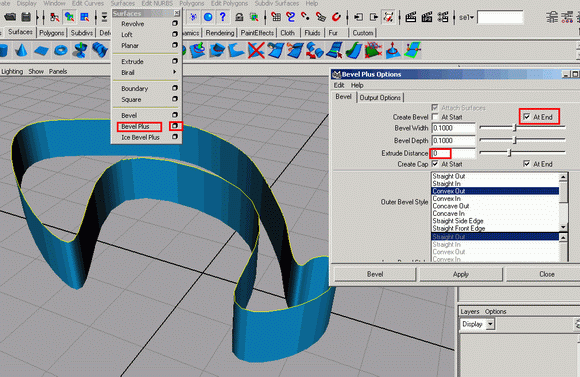Click the Extrude Distance input field
This screenshot has height=377, width=580.
pyautogui.click(x=453, y=153)
